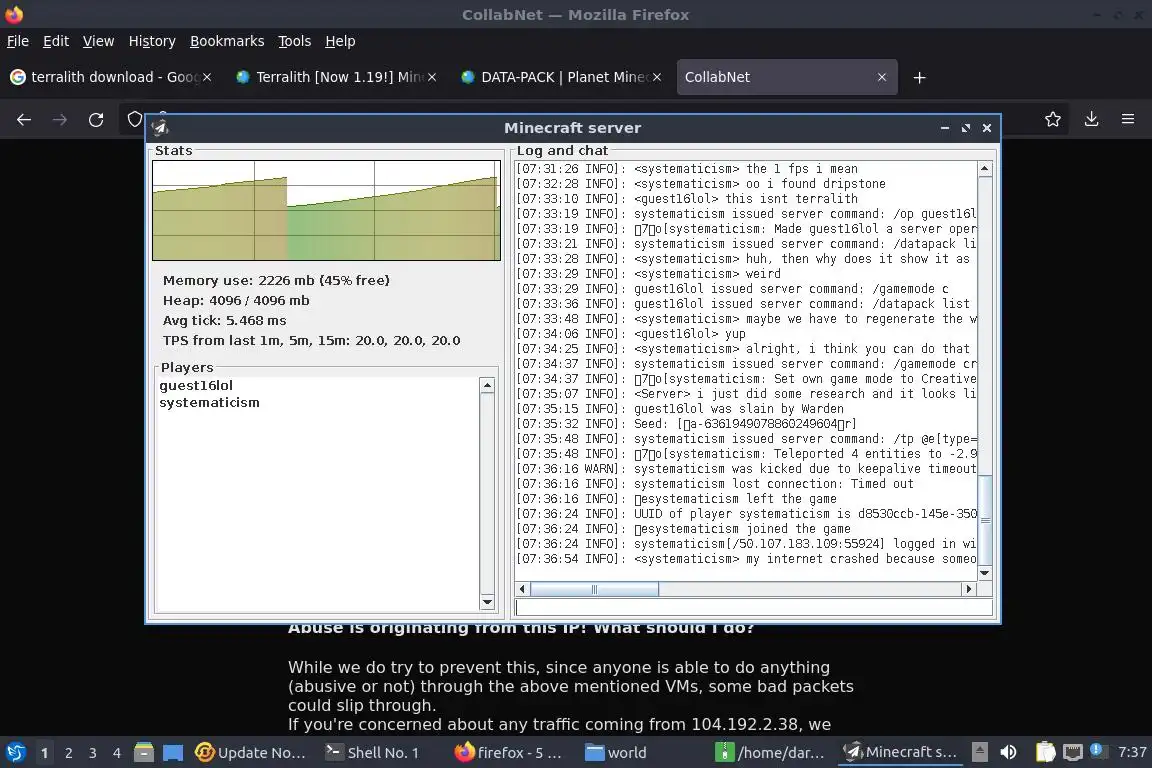Switch to workspace 3 in the pager
Screen dimensions: 1152x768
[x=93, y=753]
